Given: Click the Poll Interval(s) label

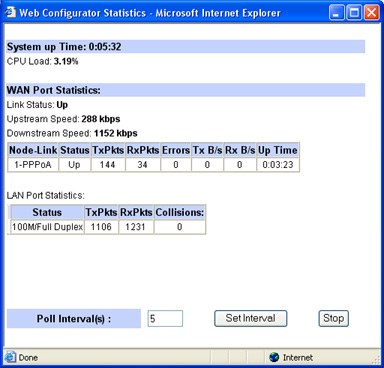Looking at the screenshot, I should tap(74, 319).
